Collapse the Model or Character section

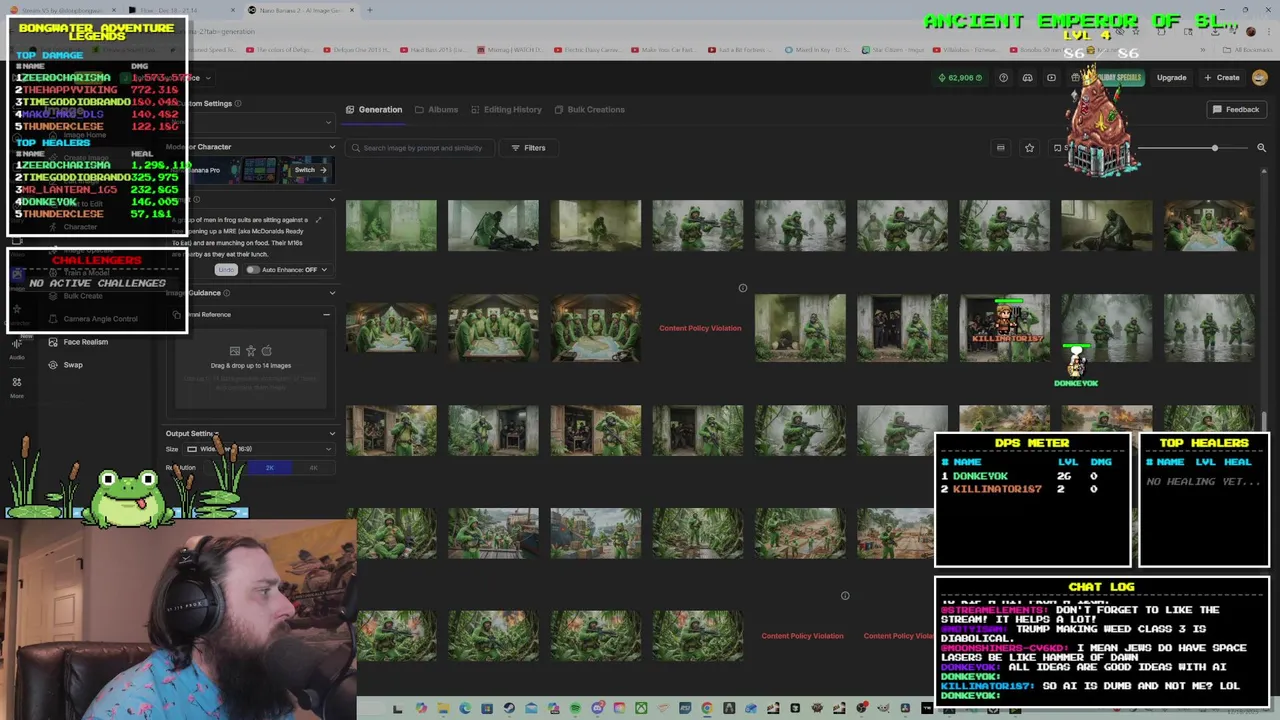point(332,147)
